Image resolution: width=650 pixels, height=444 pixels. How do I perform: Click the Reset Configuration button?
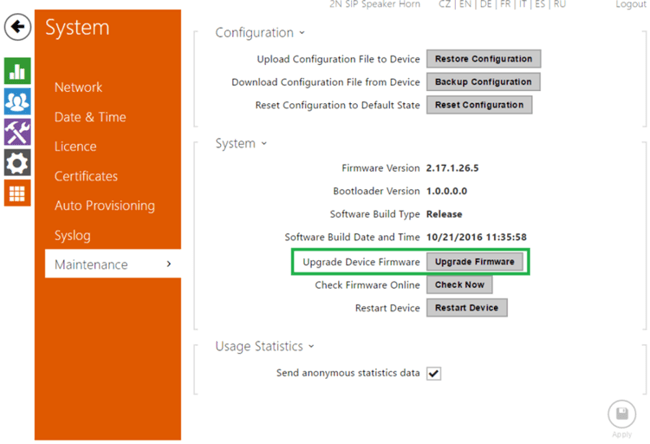479,105
